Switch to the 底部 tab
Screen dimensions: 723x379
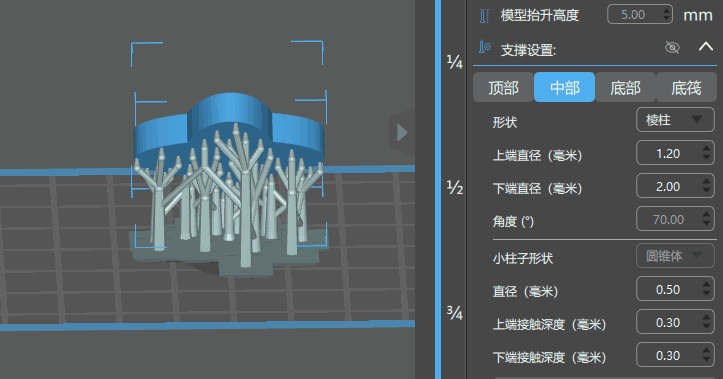(625, 87)
